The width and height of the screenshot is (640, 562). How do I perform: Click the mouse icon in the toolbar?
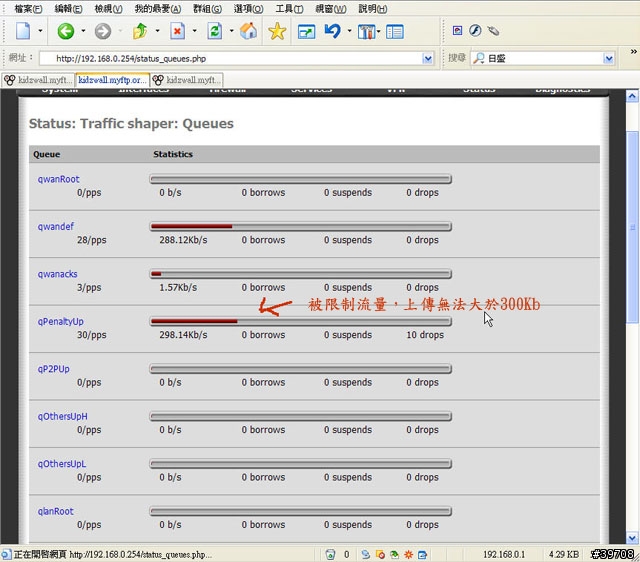coord(493,31)
